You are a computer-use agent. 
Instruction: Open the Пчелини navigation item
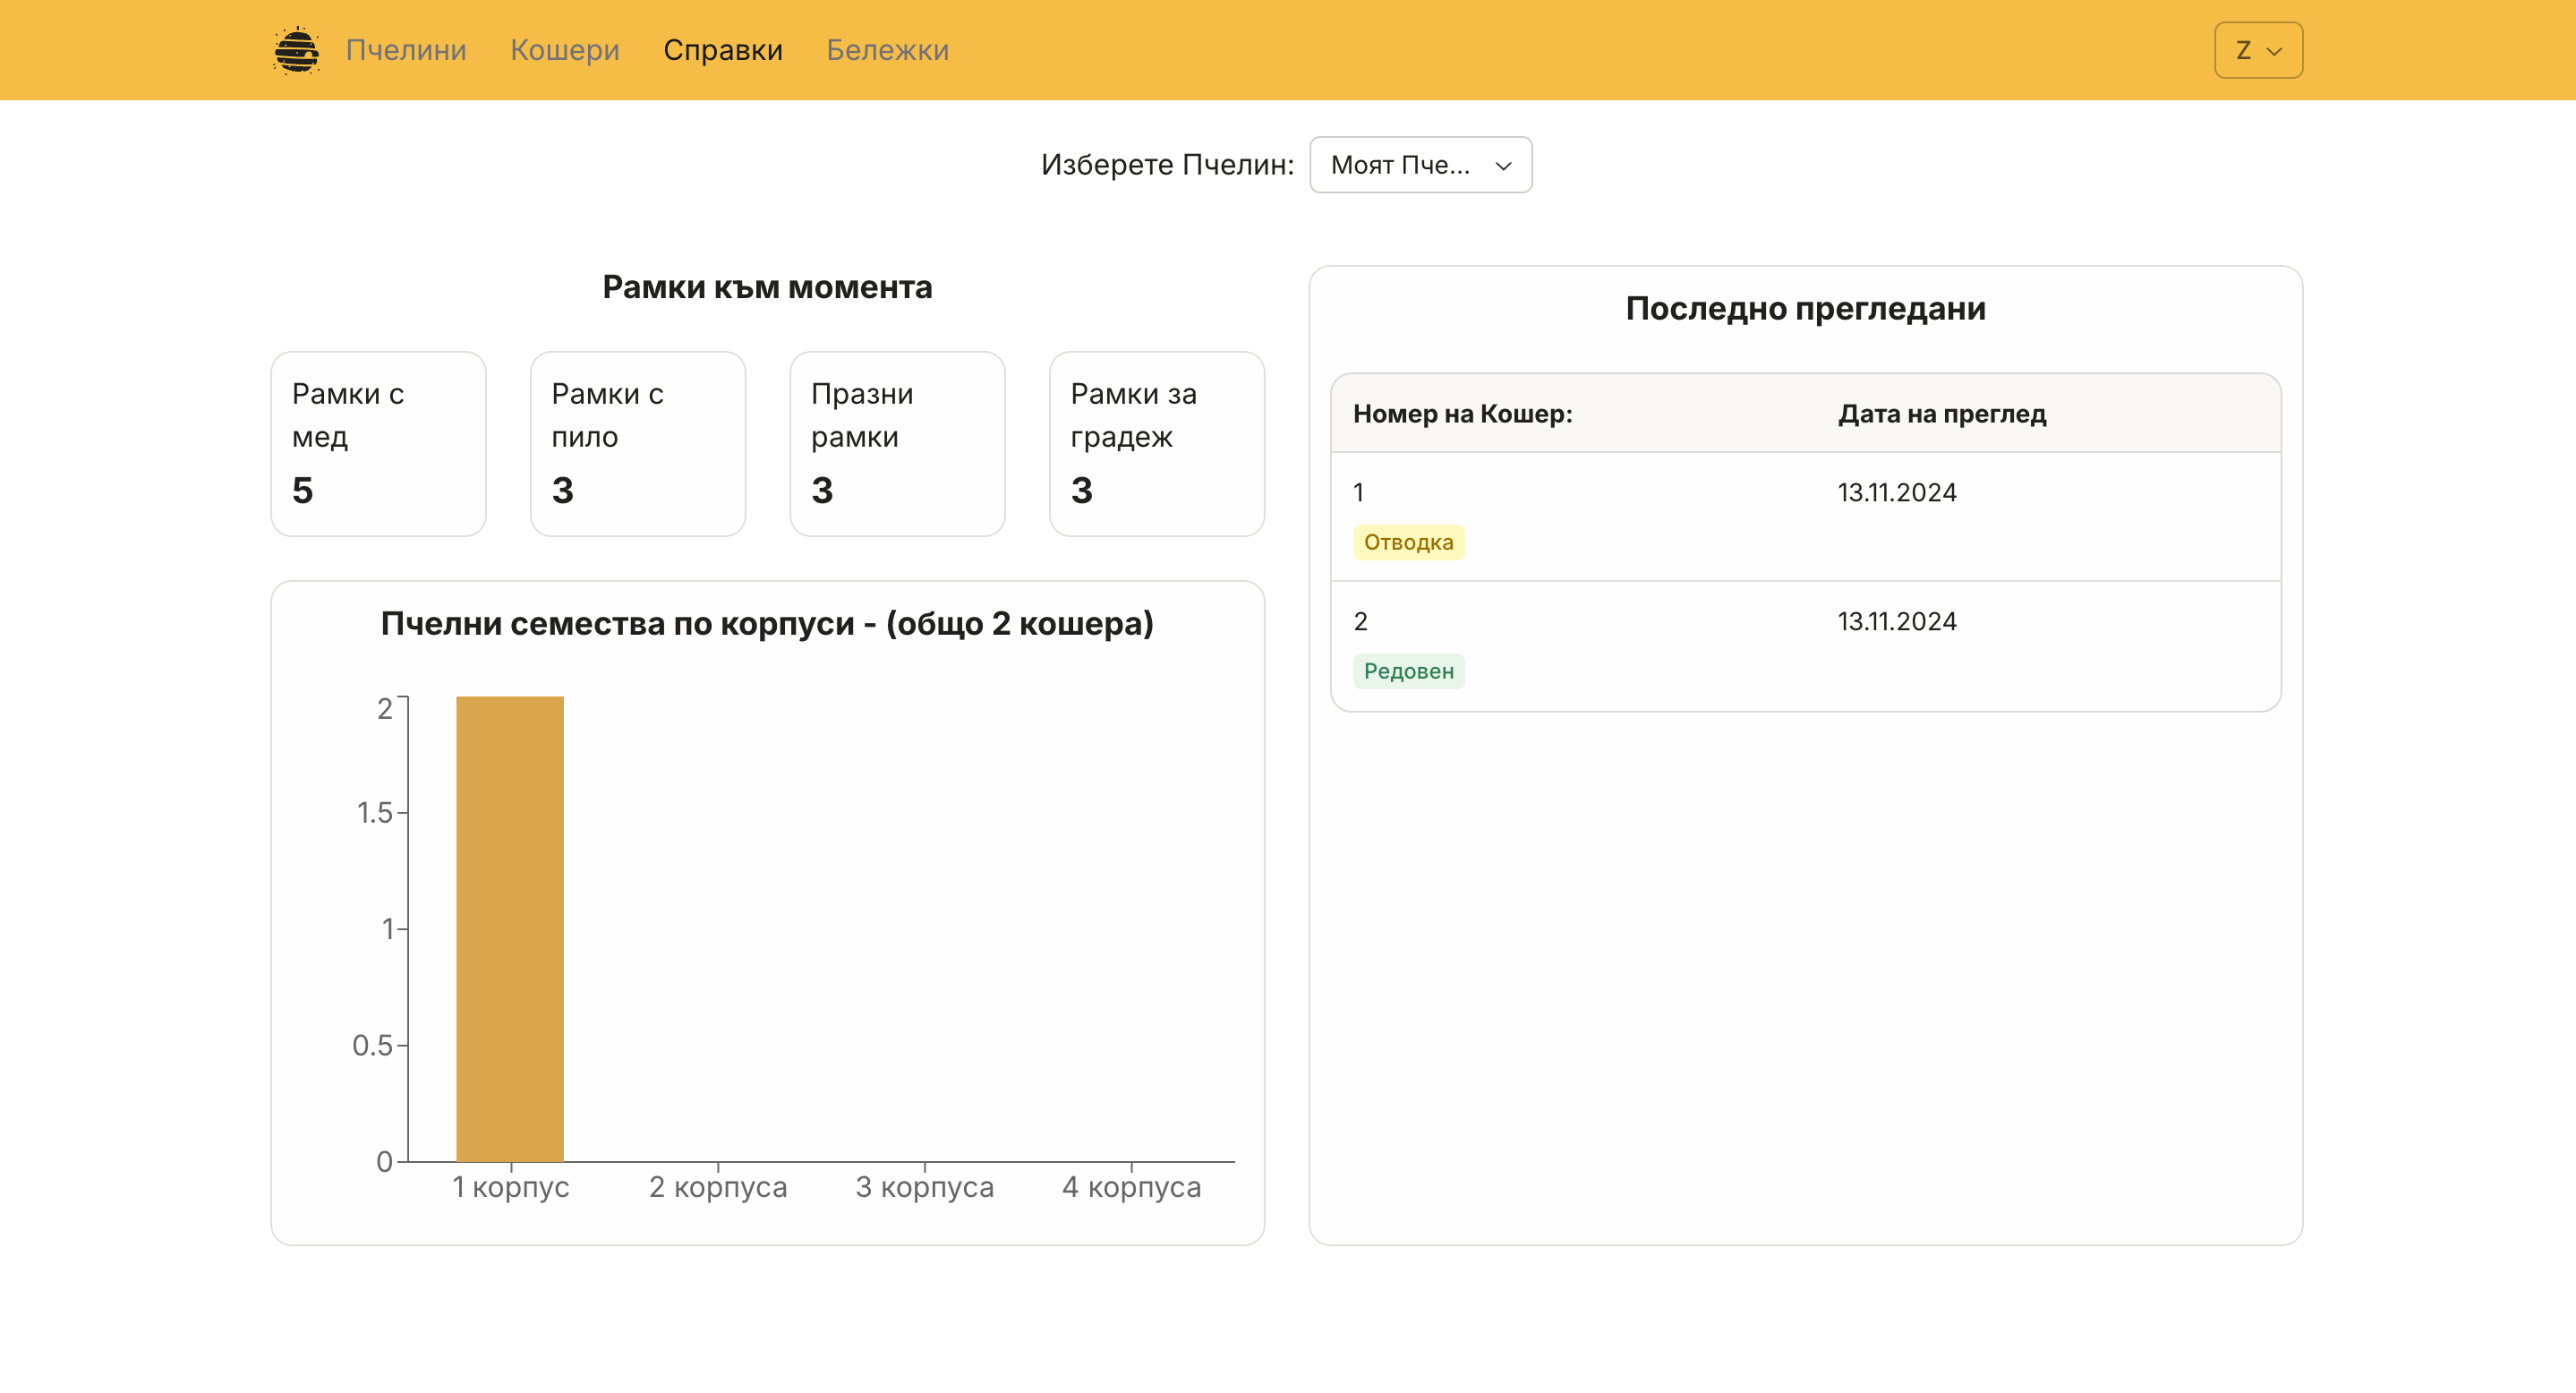click(406, 50)
